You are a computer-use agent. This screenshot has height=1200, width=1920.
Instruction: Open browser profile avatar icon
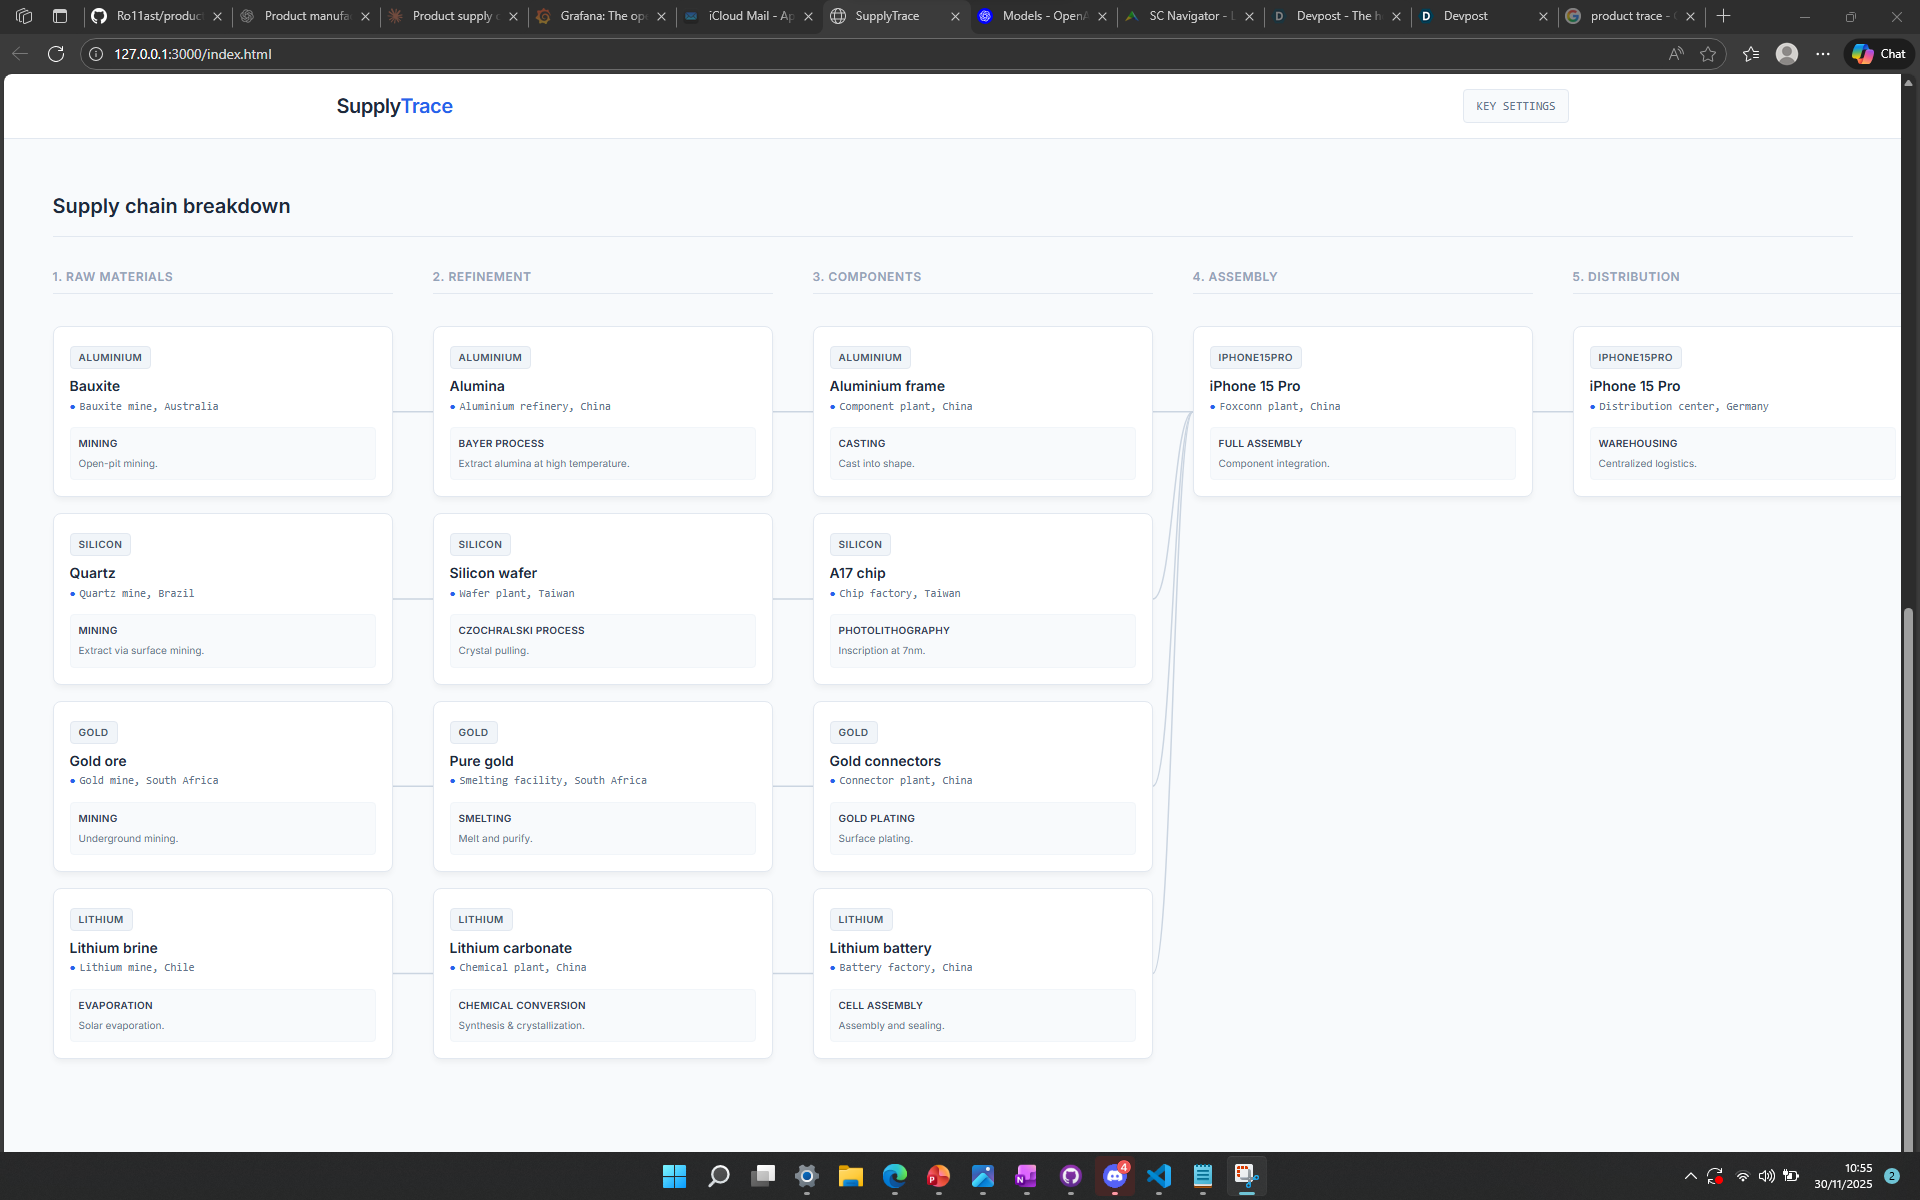tap(1786, 54)
